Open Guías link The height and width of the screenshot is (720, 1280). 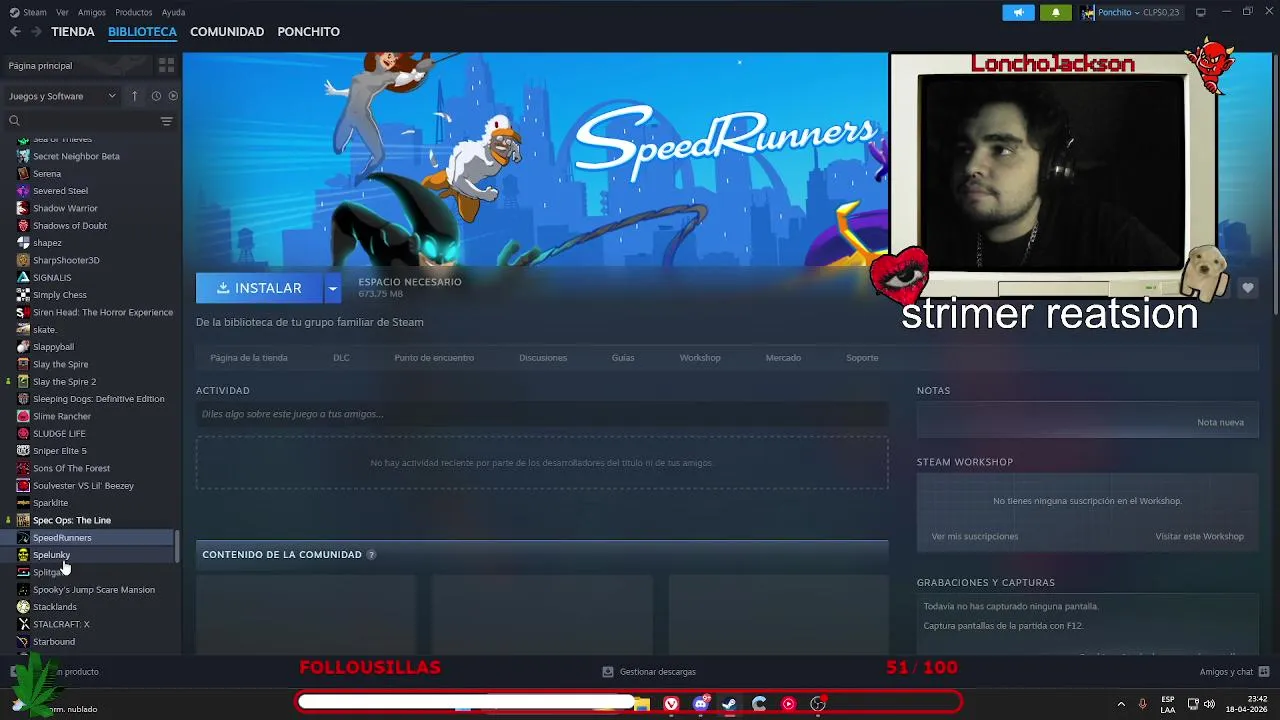point(623,358)
